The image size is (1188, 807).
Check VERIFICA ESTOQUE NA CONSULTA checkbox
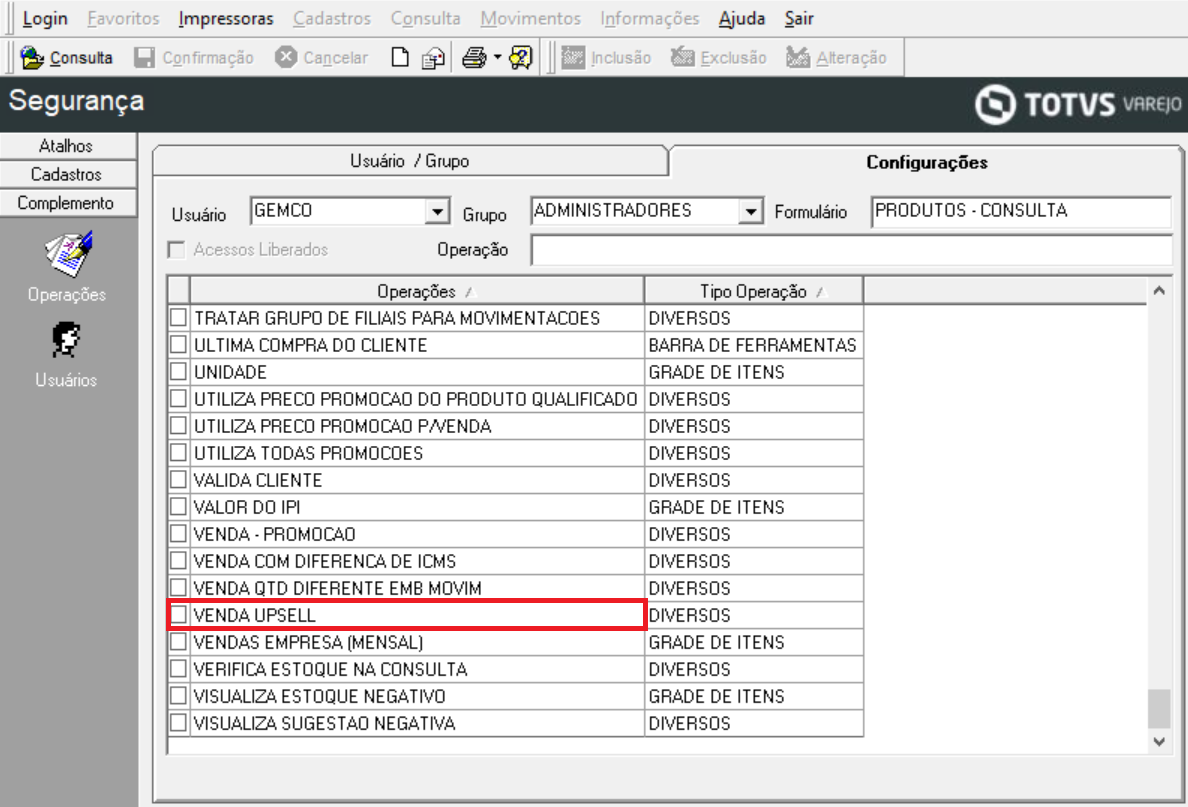(x=178, y=668)
